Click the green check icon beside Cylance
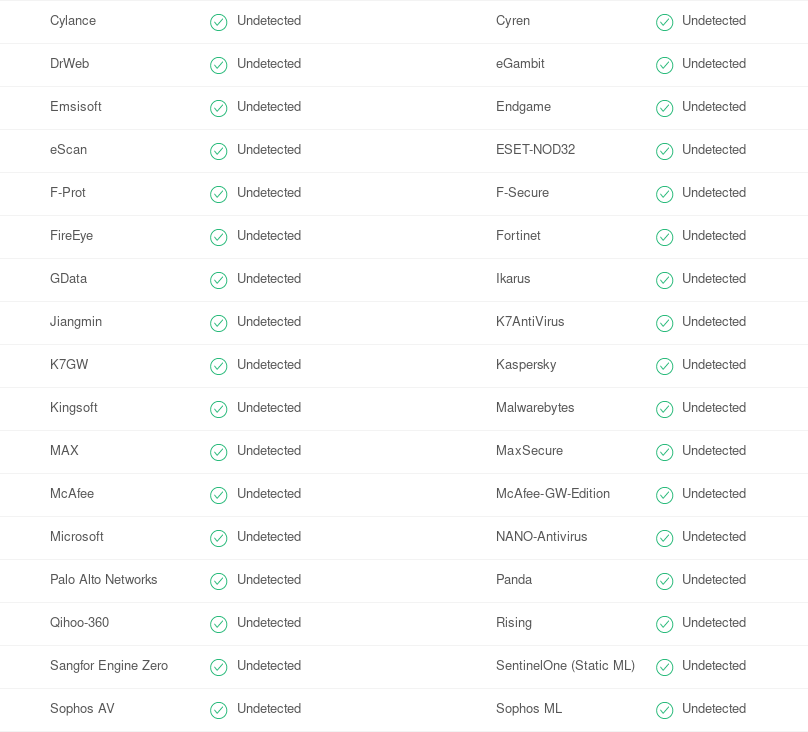 click(x=218, y=22)
